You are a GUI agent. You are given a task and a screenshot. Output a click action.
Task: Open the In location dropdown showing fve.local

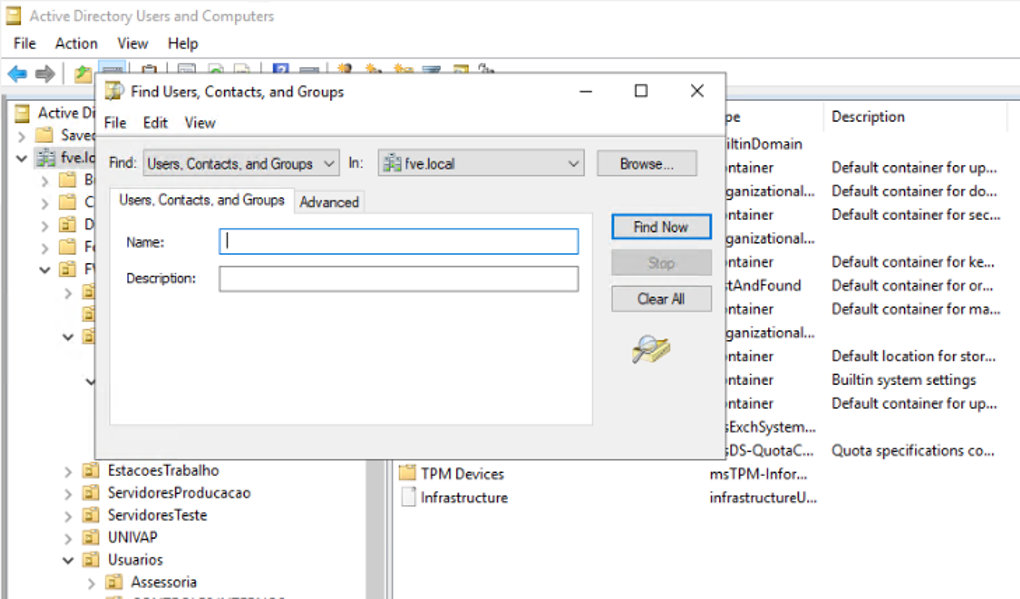coord(481,163)
